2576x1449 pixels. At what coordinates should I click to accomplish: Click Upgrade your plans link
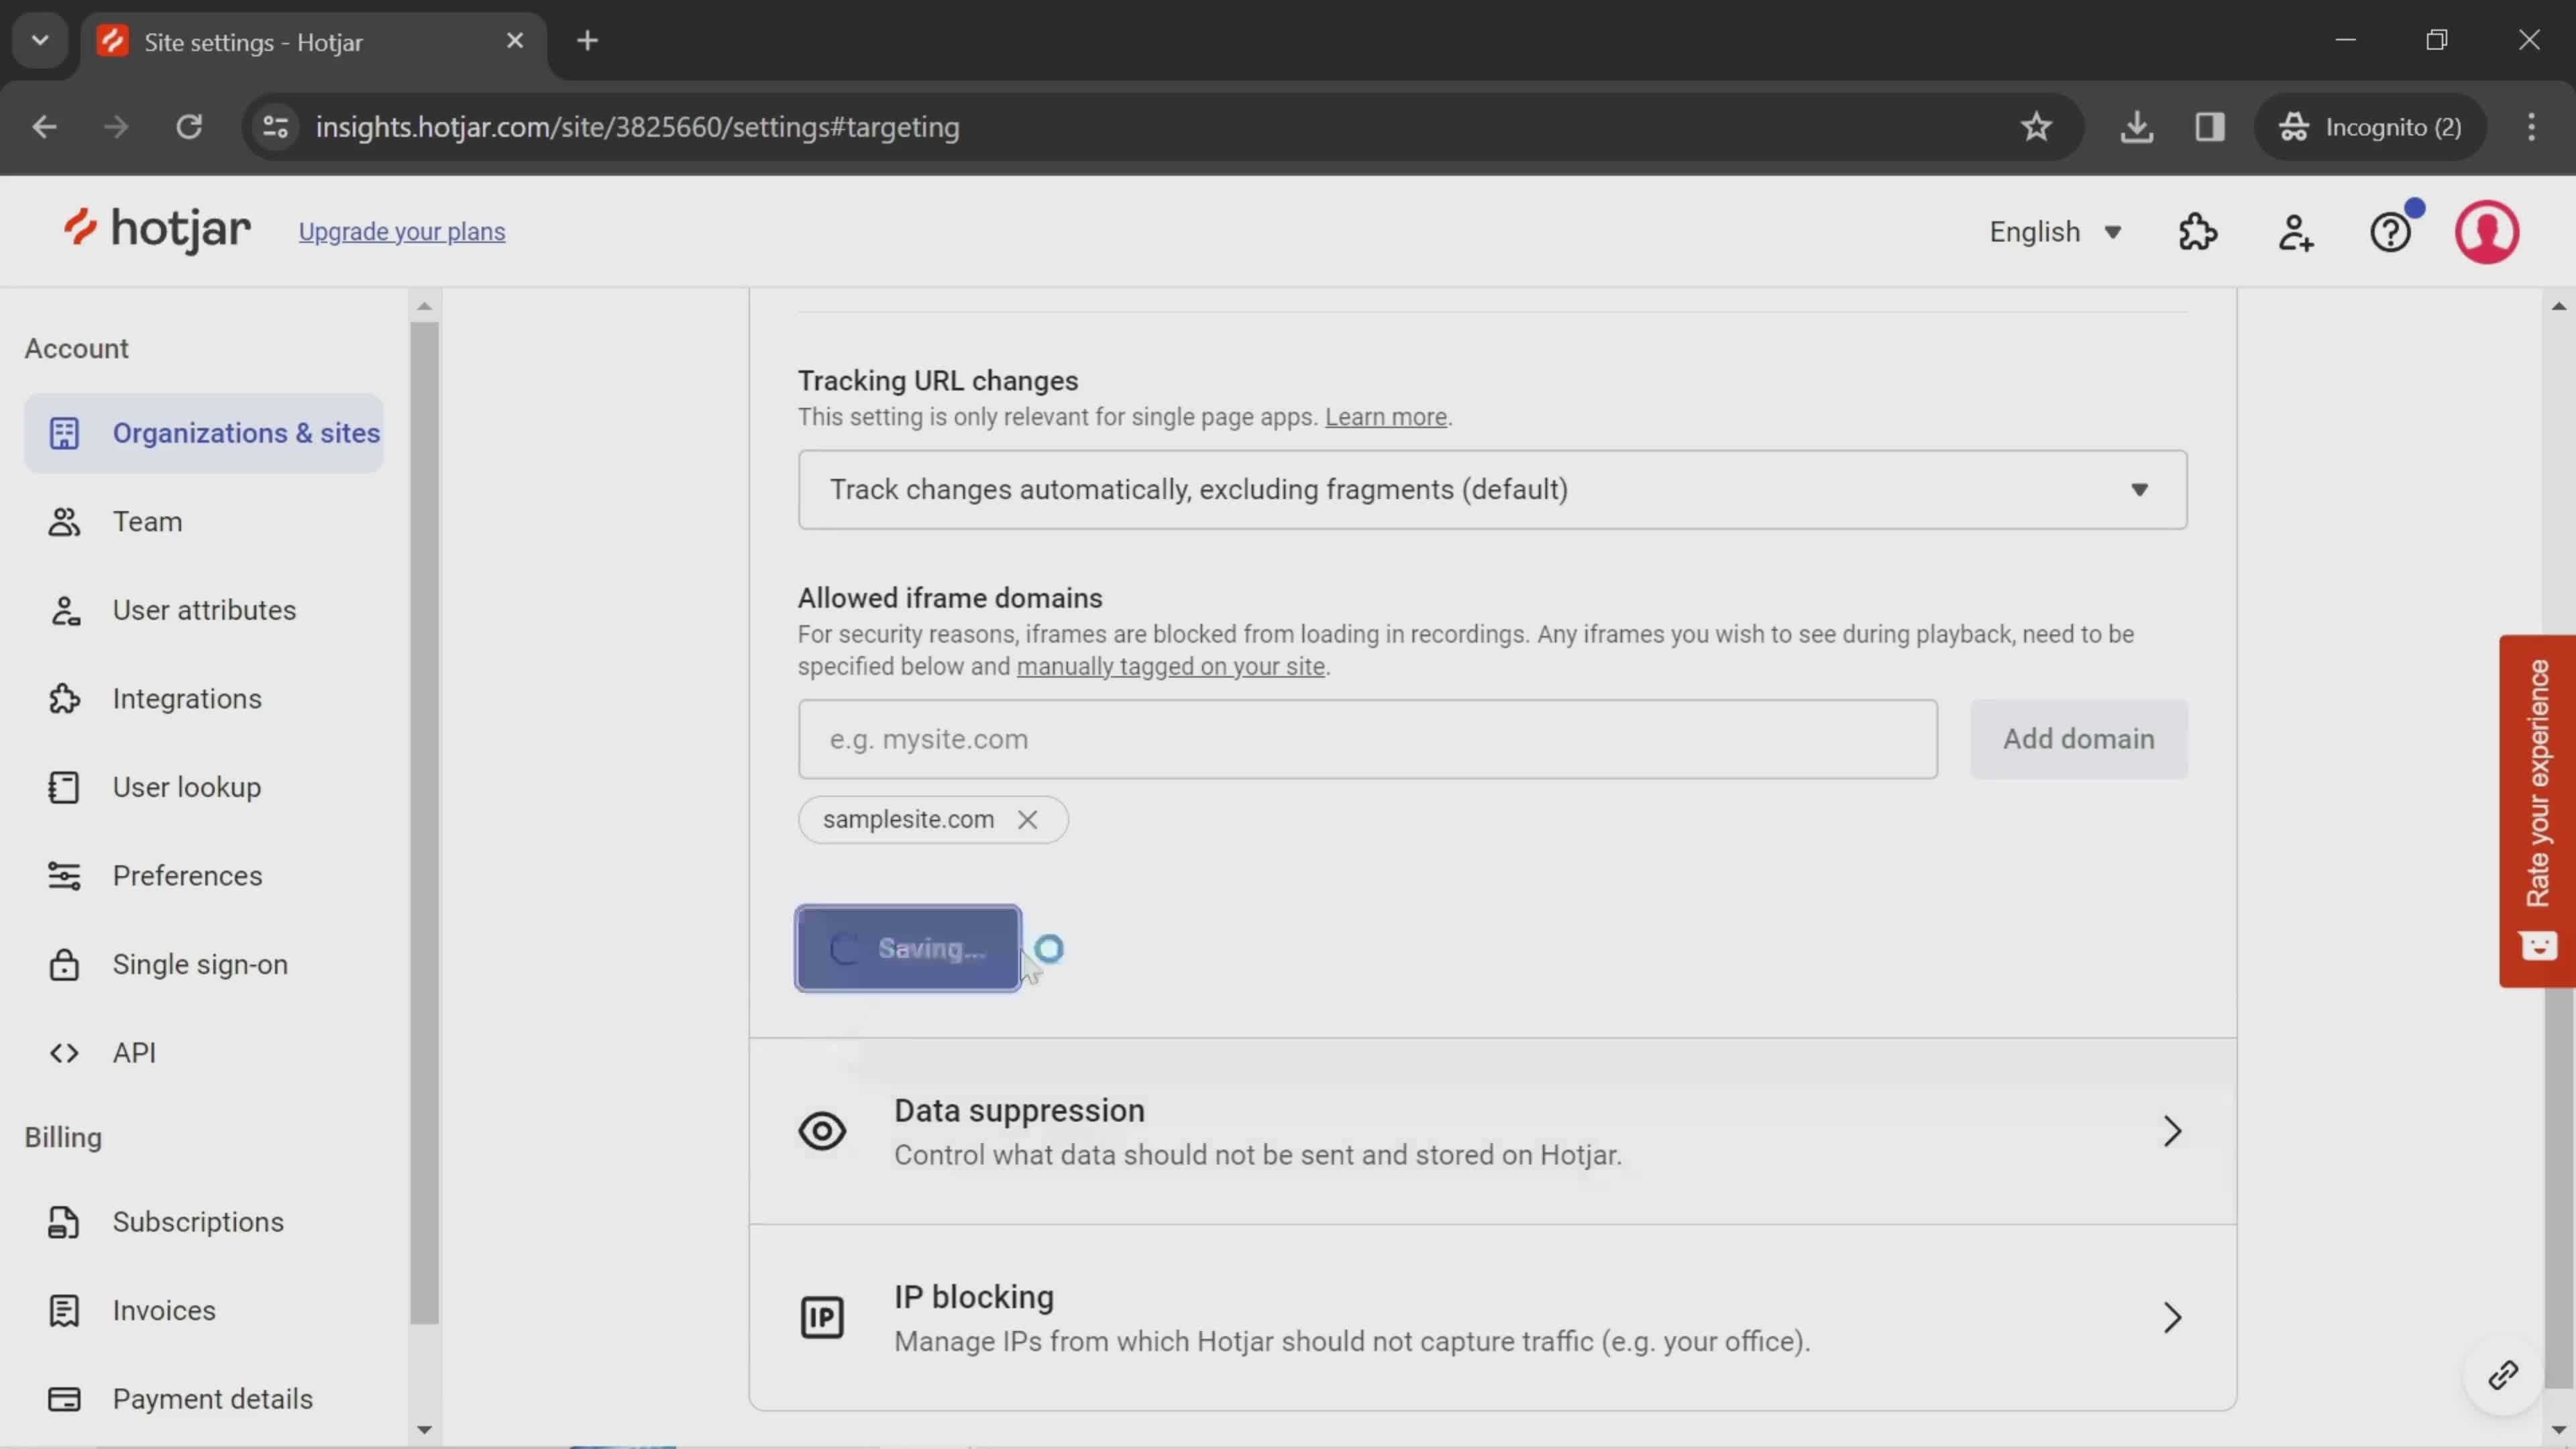pyautogui.click(x=402, y=230)
